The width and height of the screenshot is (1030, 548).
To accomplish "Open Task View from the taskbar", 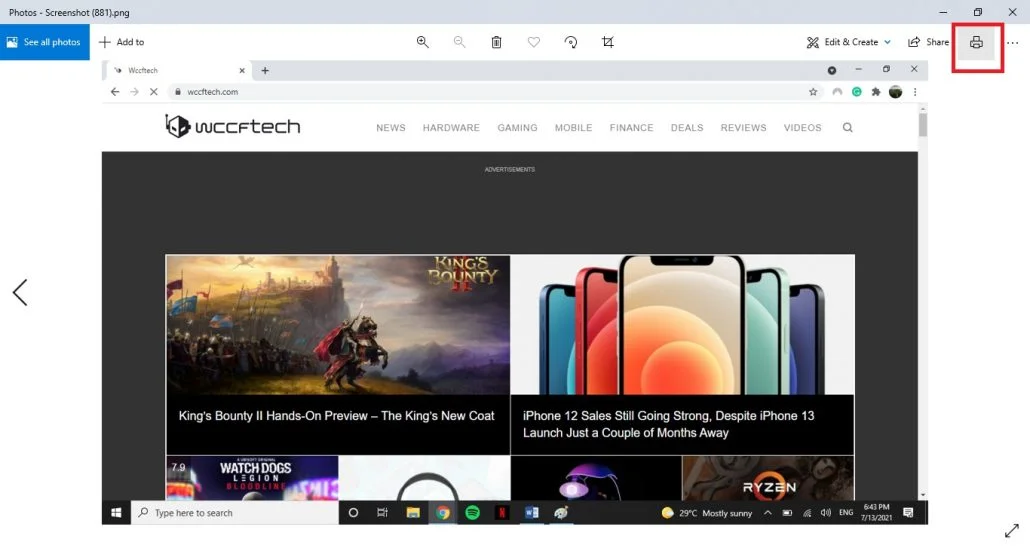I will pyautogui.click(x=382, y=513).
